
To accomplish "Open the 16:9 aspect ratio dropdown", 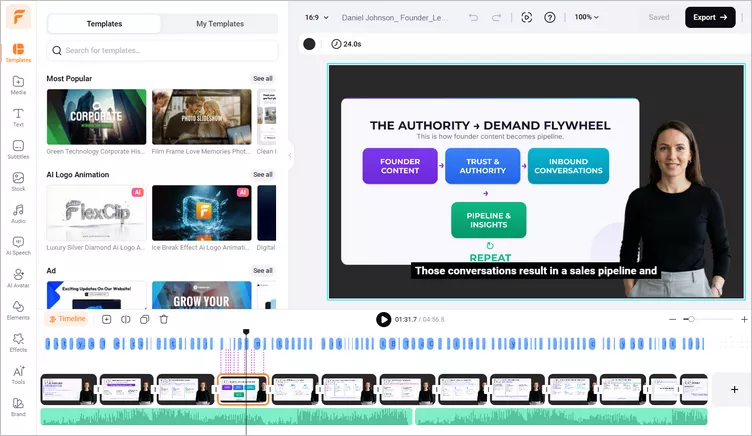I will [x=317, y=17].
